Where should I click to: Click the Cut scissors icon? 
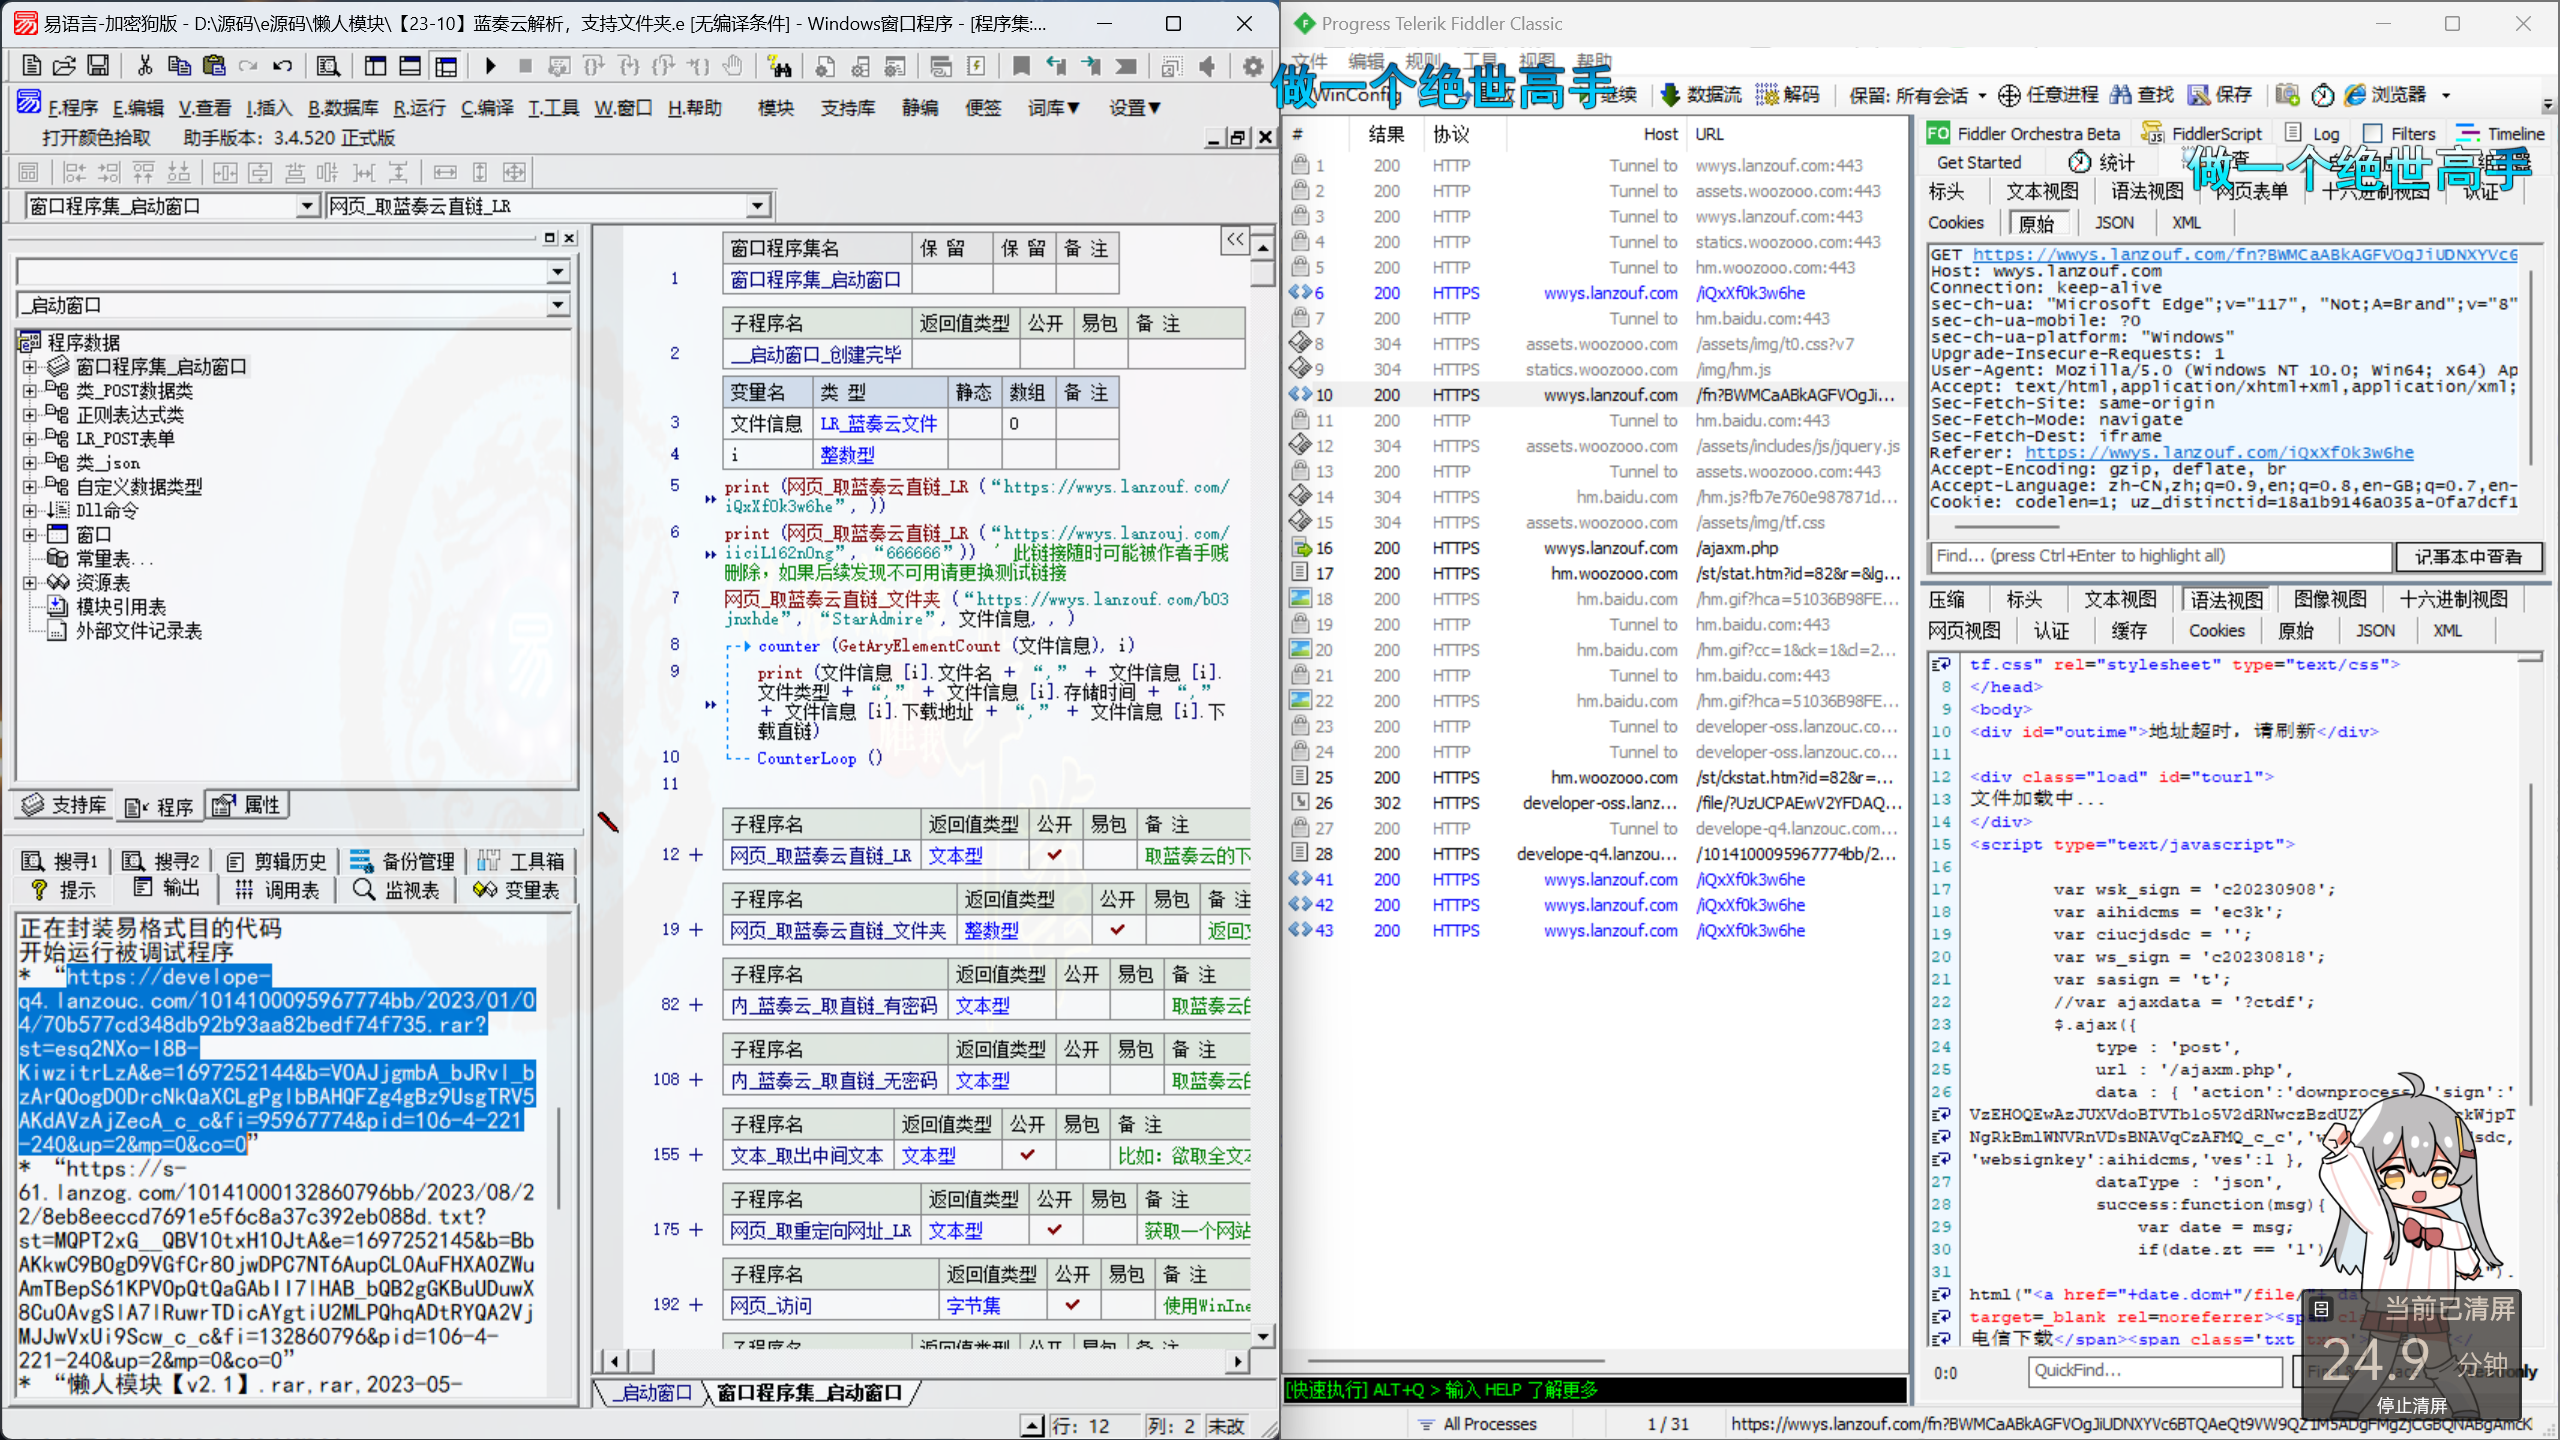145,66
